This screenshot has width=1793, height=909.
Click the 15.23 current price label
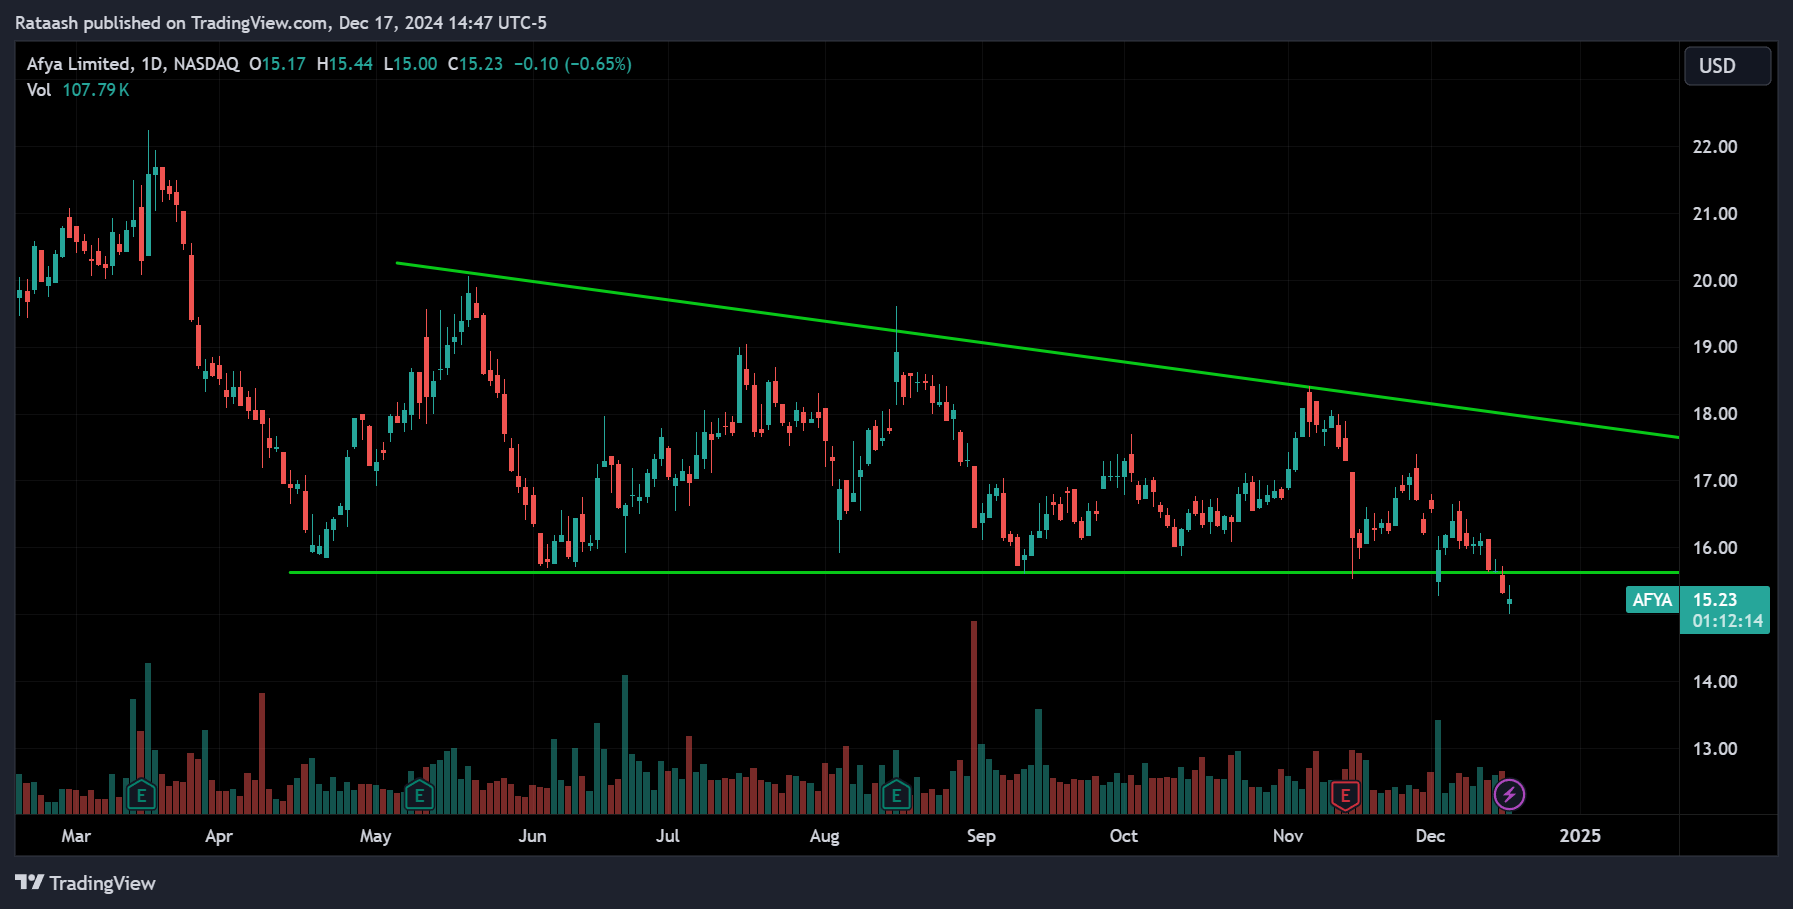point(1715,600)
